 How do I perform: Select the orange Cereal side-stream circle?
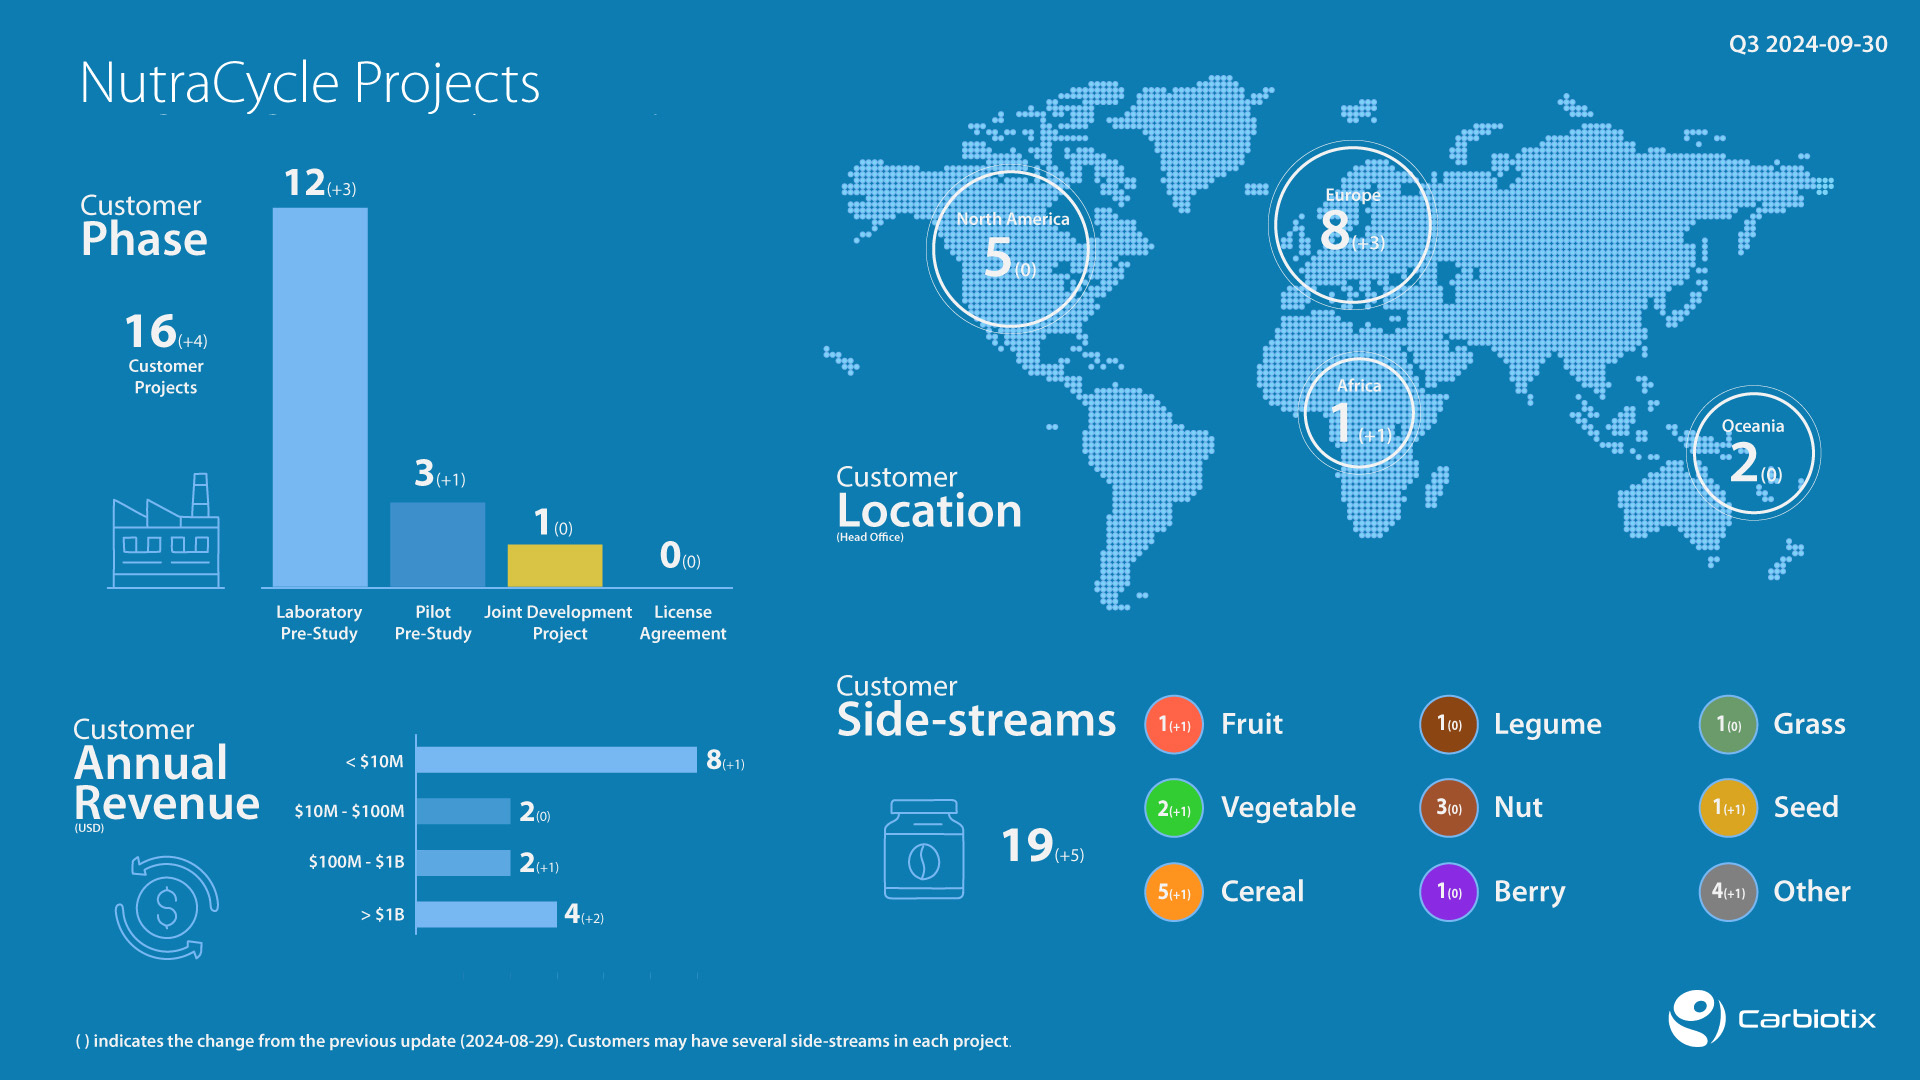pos(1174,892)
